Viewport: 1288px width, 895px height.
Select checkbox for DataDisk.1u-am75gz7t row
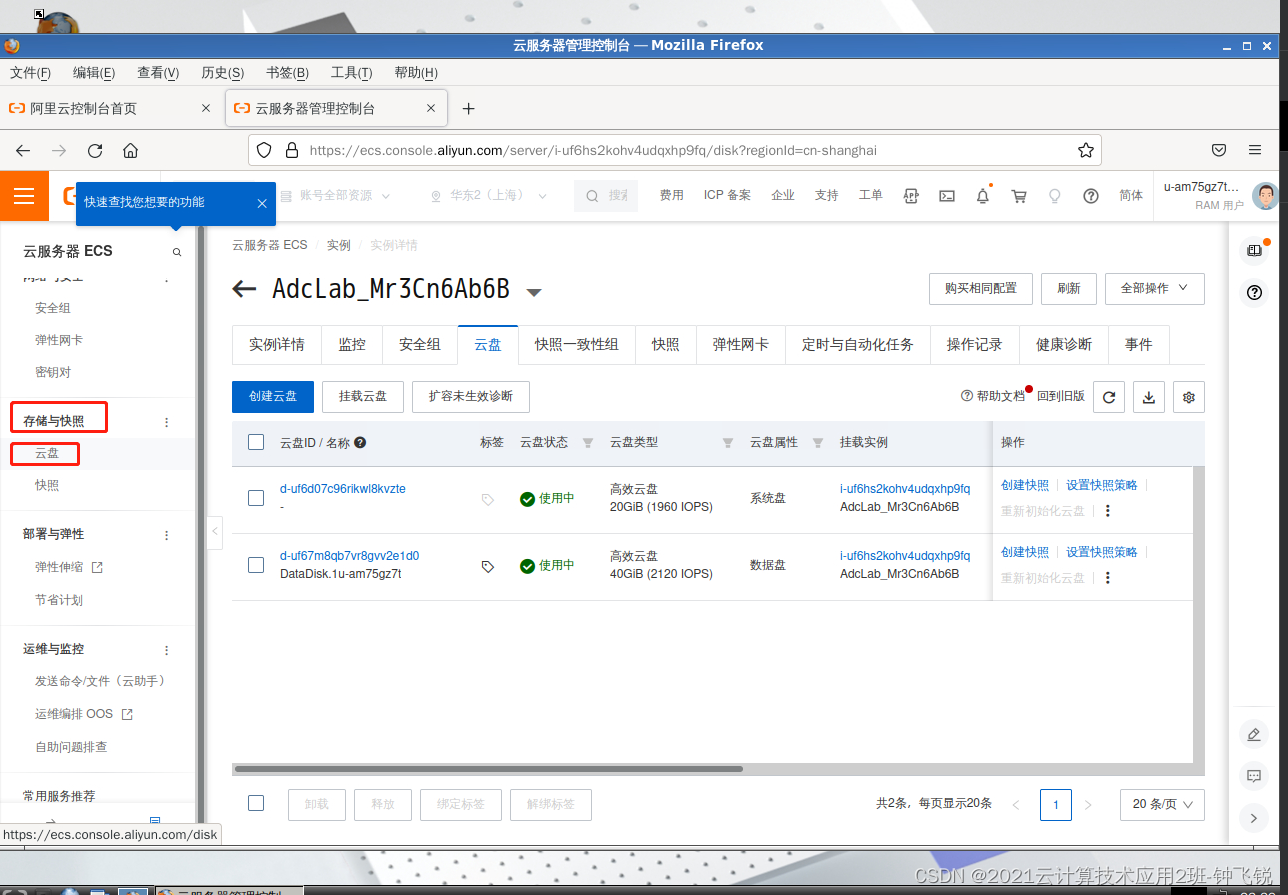(256, 565)
